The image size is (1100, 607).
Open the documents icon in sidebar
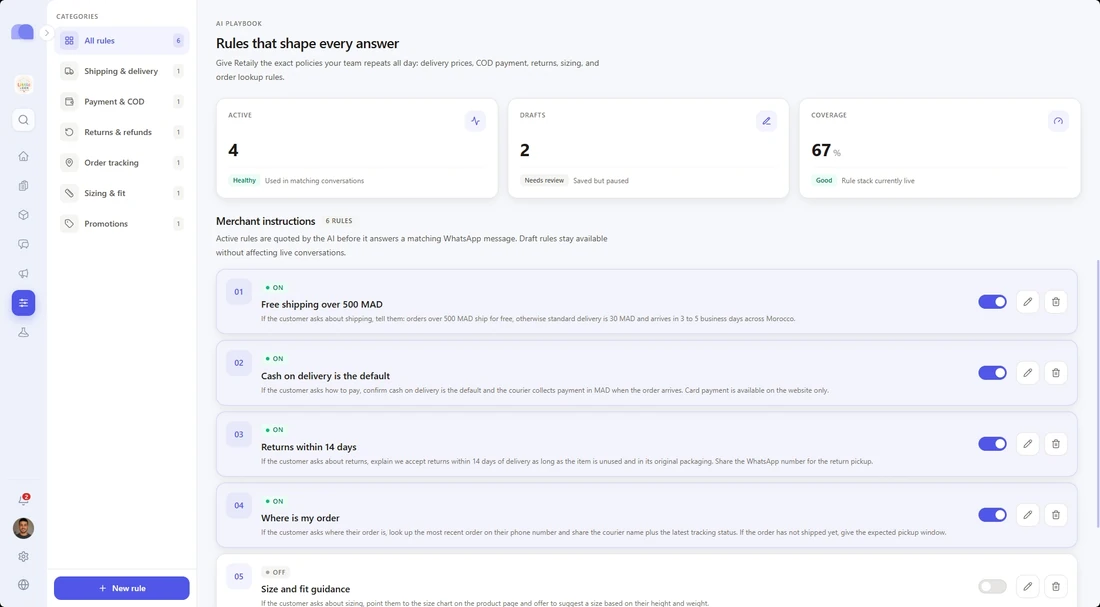pyautogui.click(x=23, y=186)
